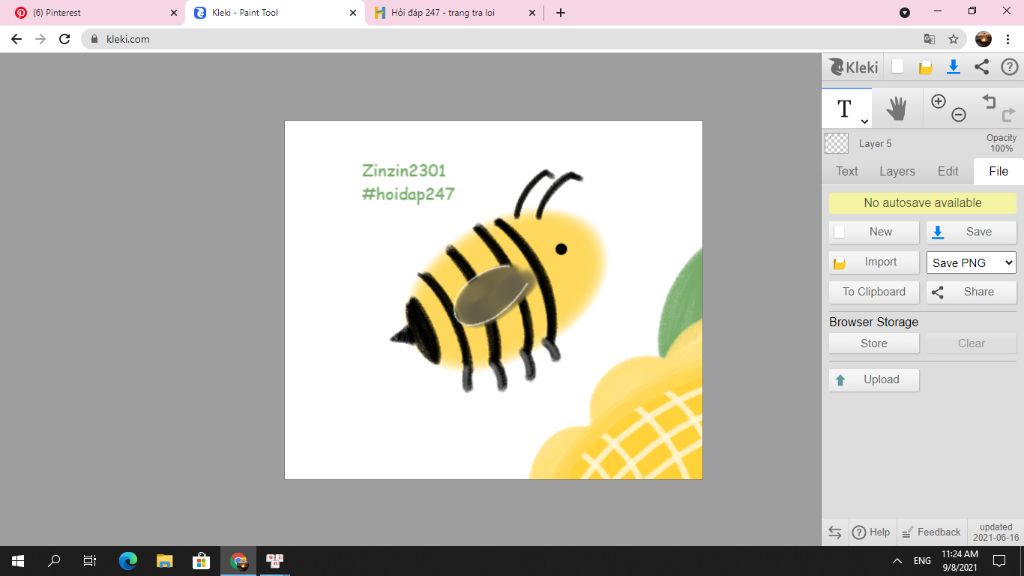1024x576 pixels.
Task: Switch to the File tab
Action: 999,171
